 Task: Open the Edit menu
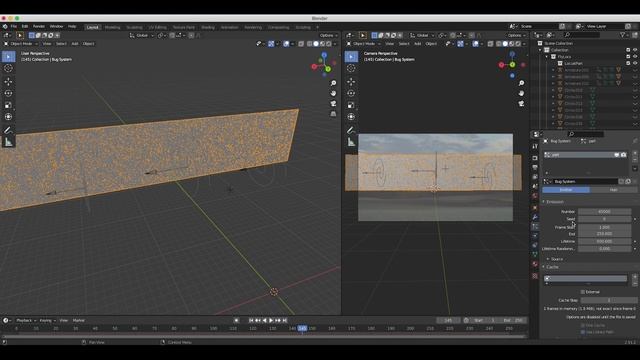click(25, 27)
